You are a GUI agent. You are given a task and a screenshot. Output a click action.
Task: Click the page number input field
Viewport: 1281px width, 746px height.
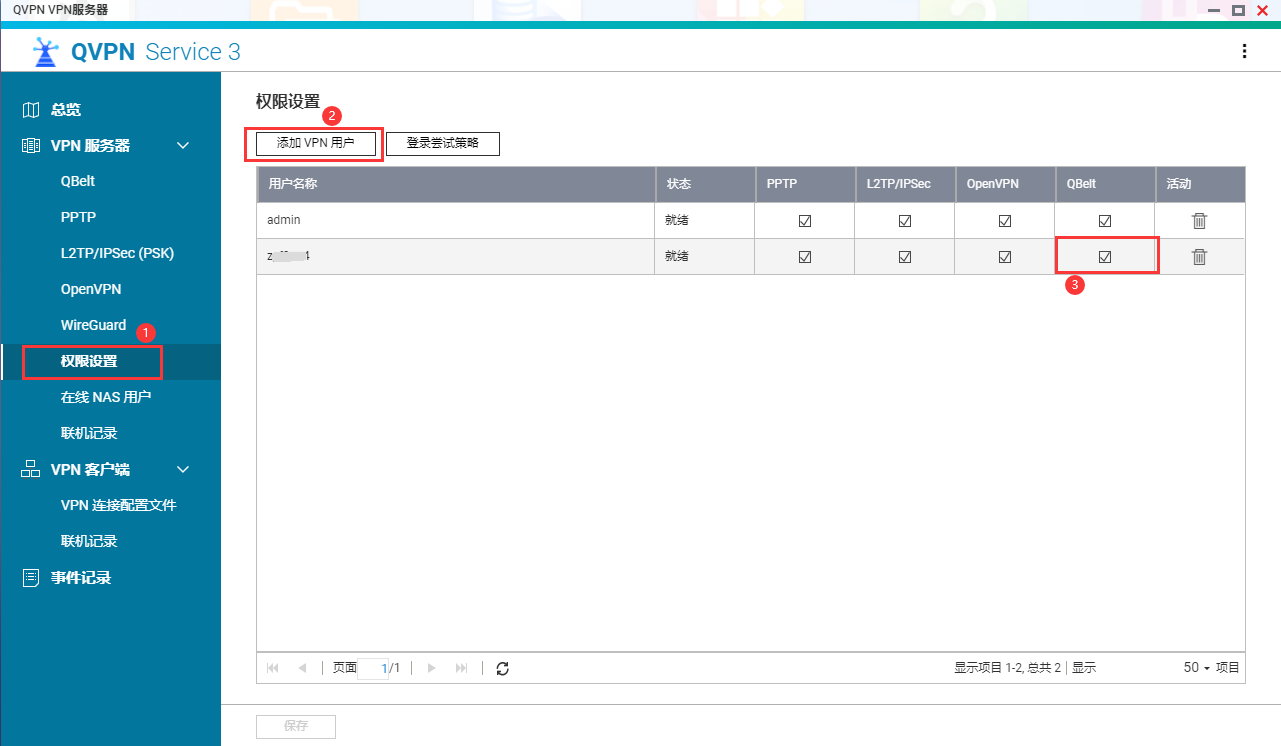point(372,668)
